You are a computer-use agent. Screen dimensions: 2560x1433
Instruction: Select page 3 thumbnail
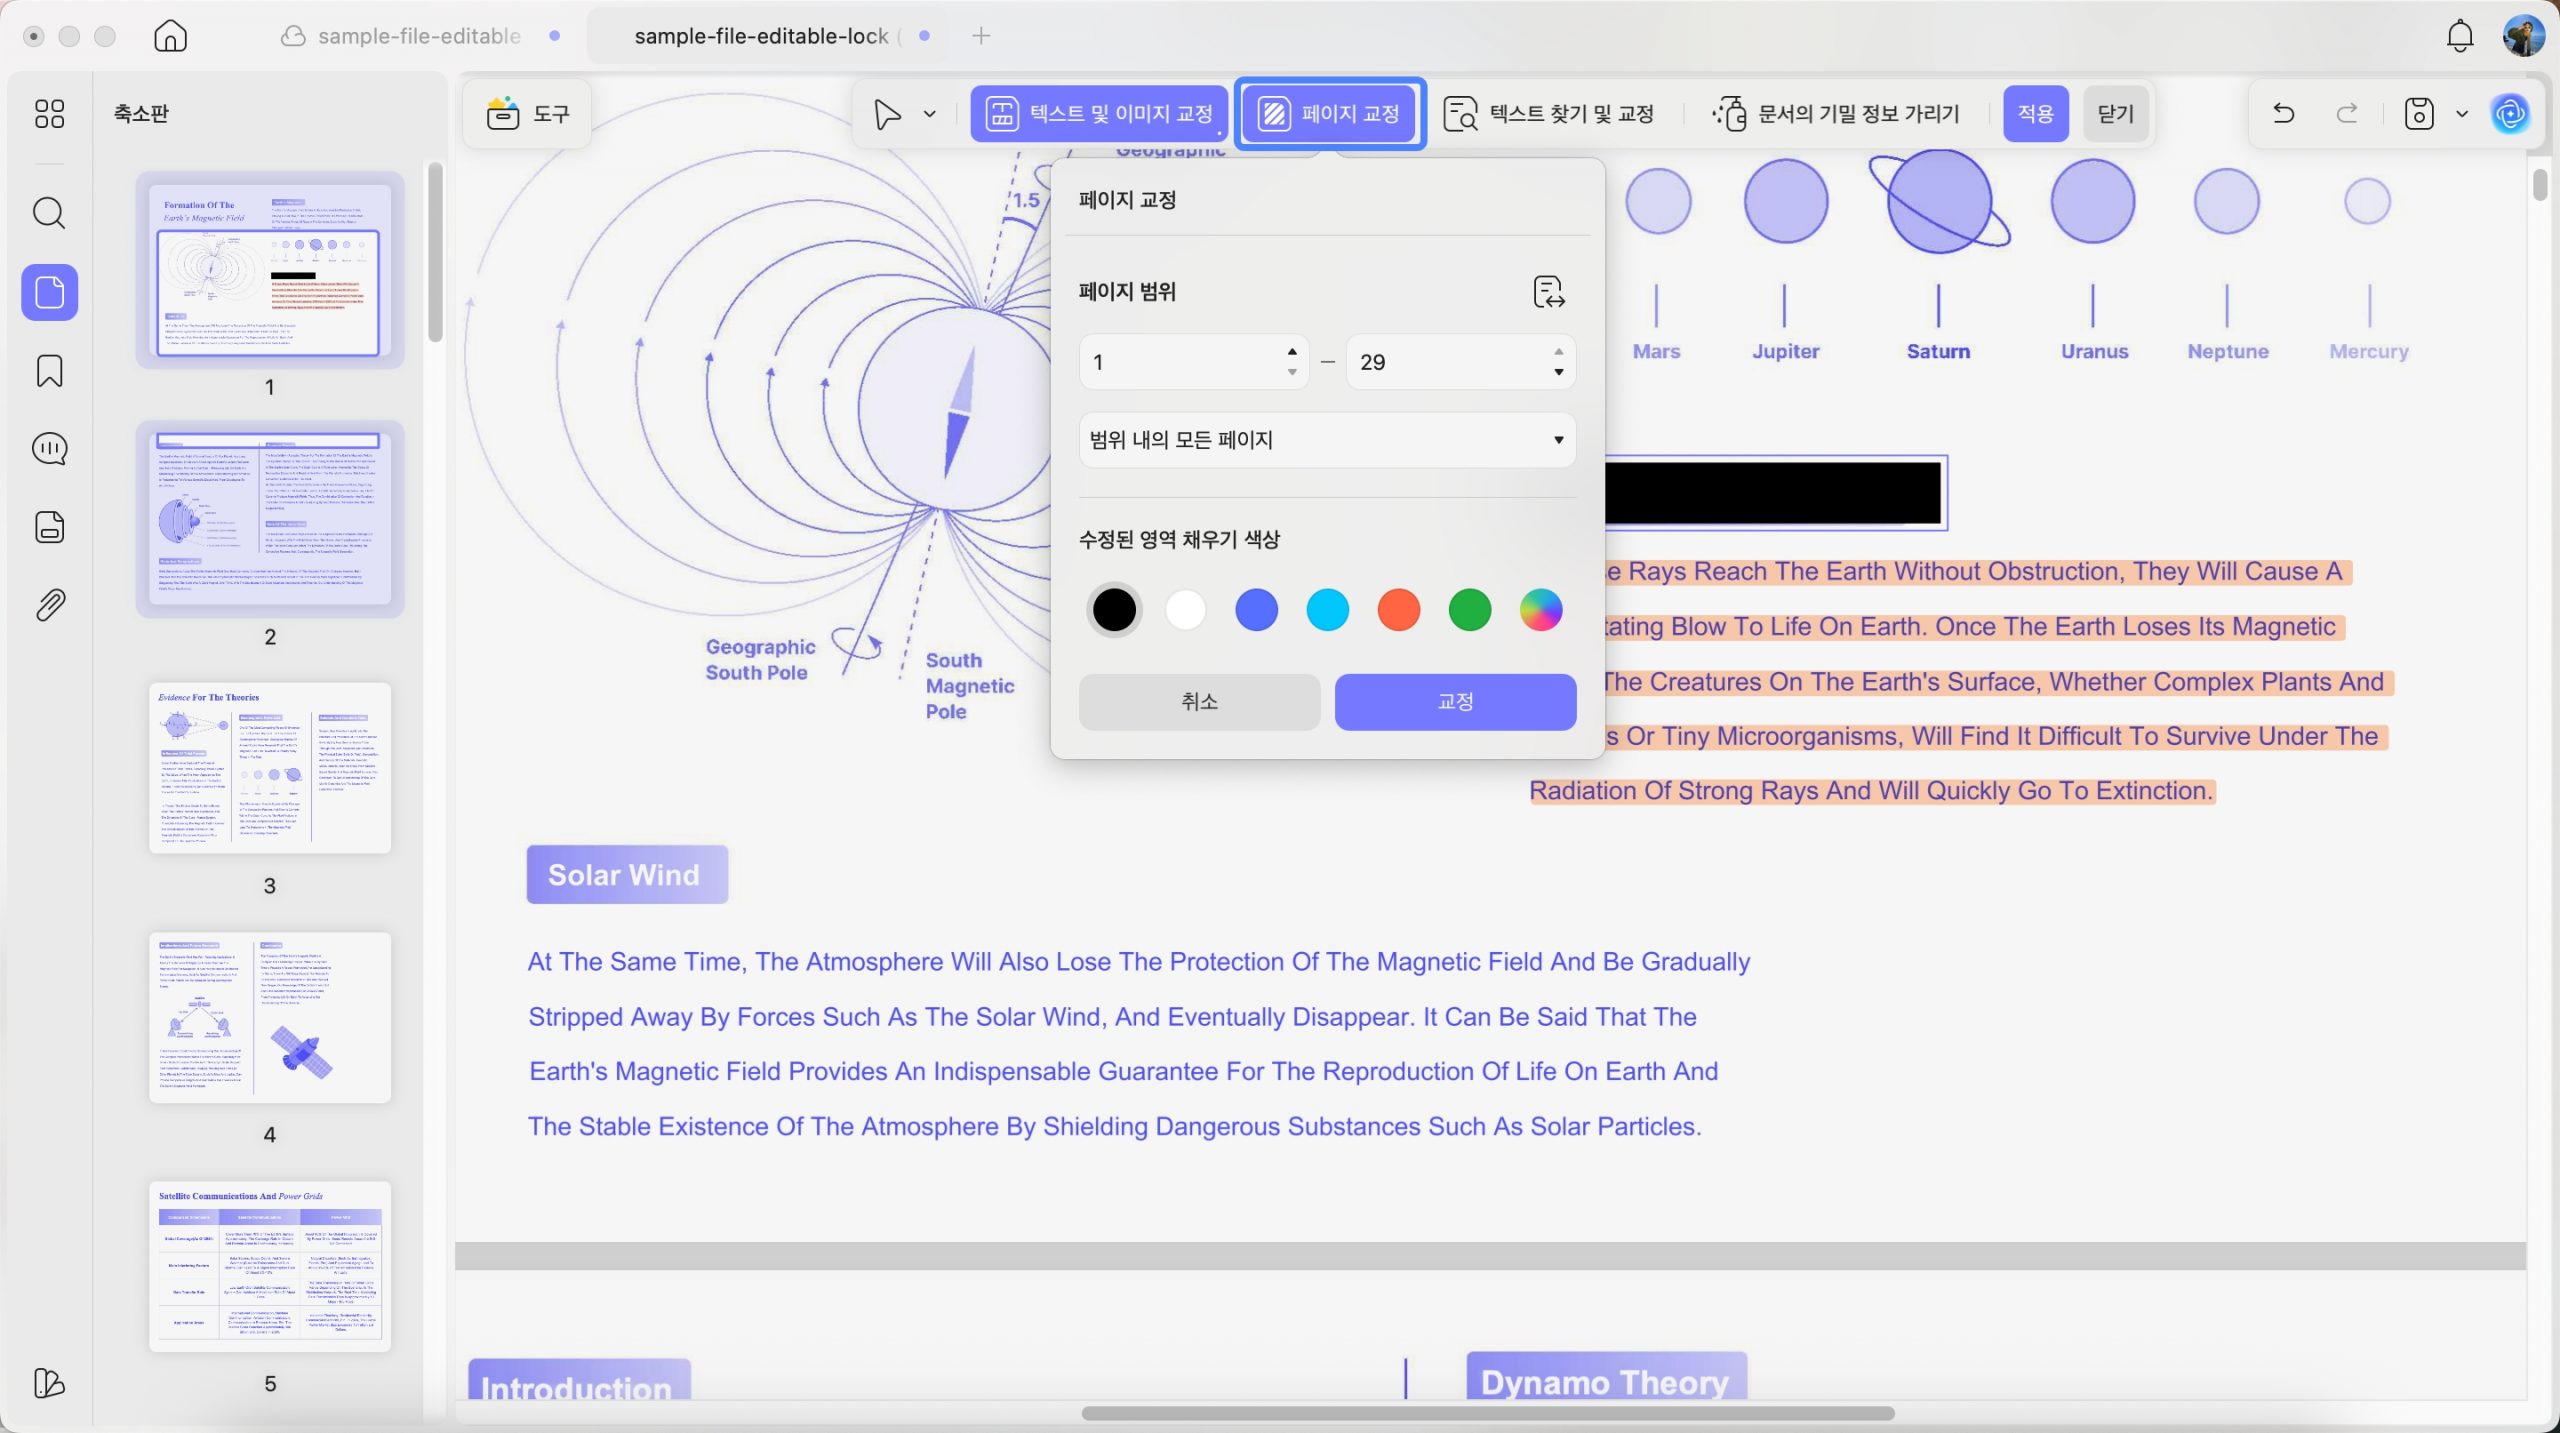270,768
